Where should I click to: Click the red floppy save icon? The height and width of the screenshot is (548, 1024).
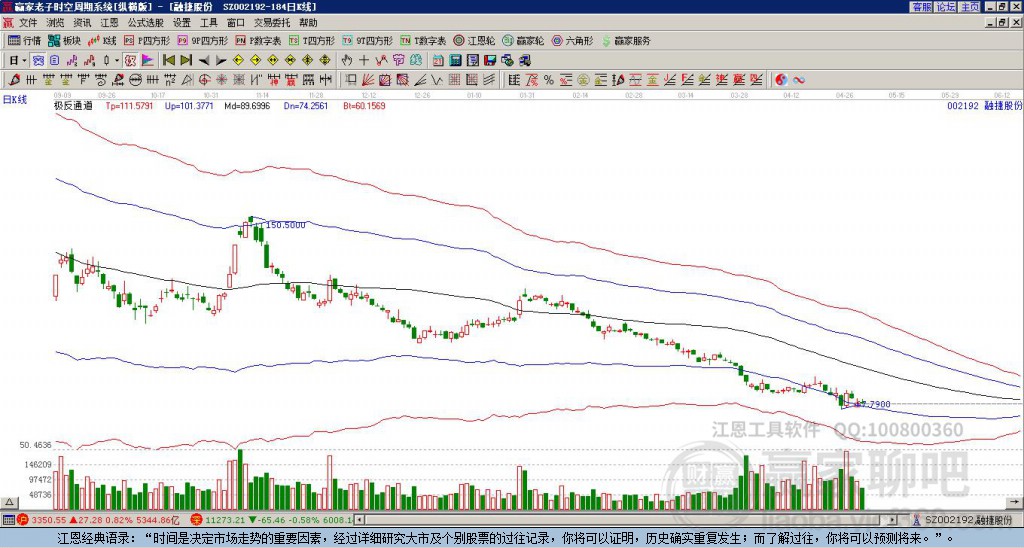(x=490, y=61)
